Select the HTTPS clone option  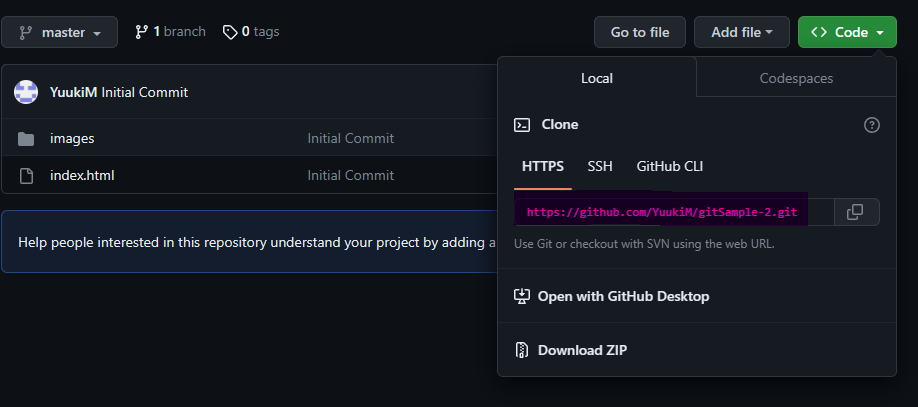(543, 166)
